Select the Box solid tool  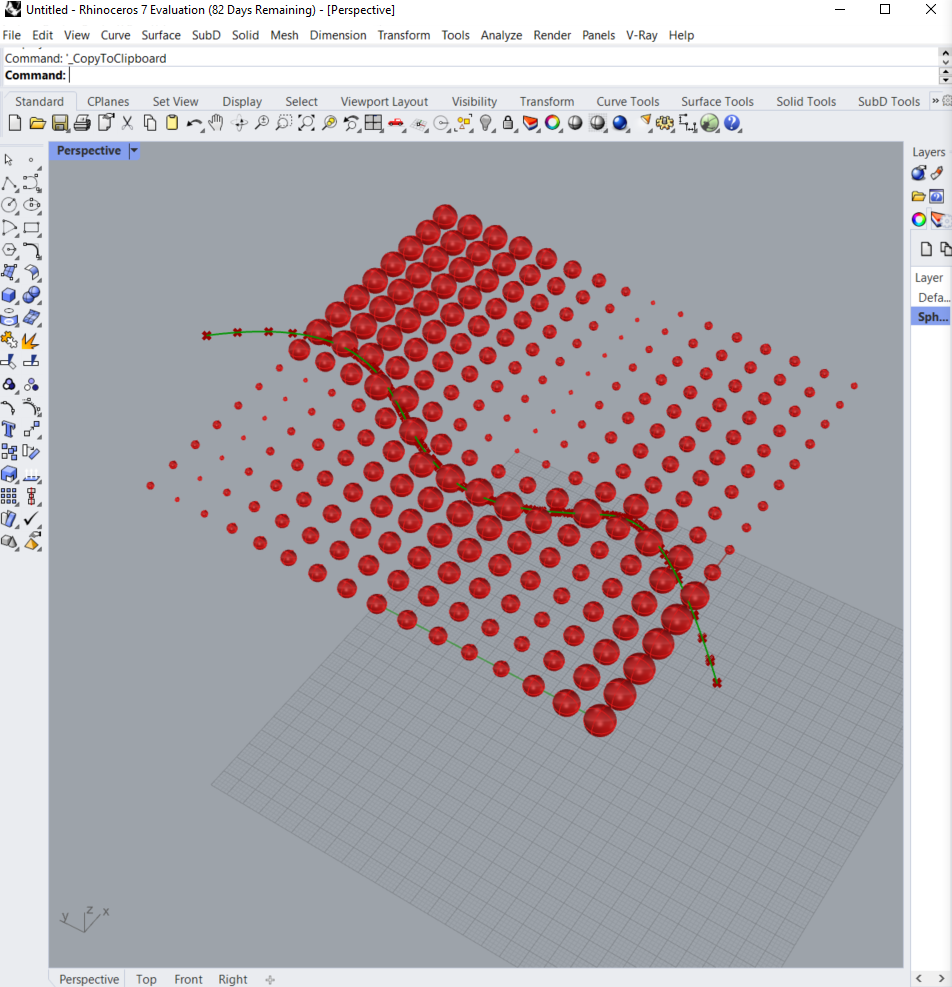tap(9, 295)
